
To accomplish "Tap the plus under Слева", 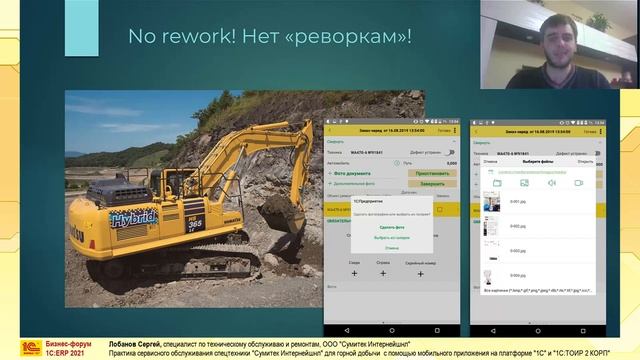I will (x=354, y=273).
